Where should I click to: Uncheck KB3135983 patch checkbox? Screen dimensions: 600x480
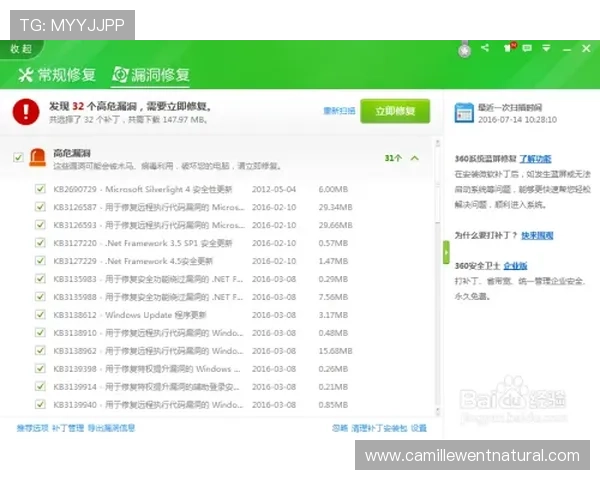(x=40, y=279)
